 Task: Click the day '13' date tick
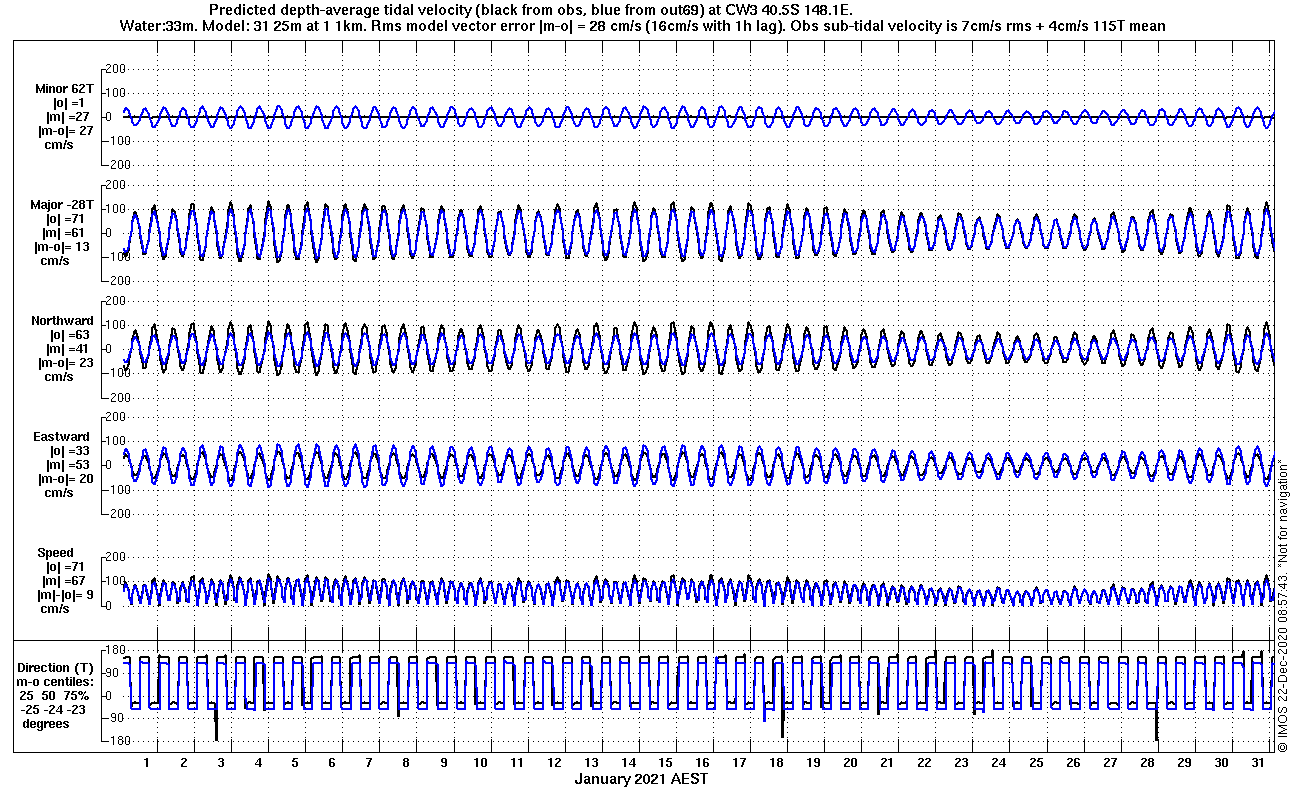[591, 763]
